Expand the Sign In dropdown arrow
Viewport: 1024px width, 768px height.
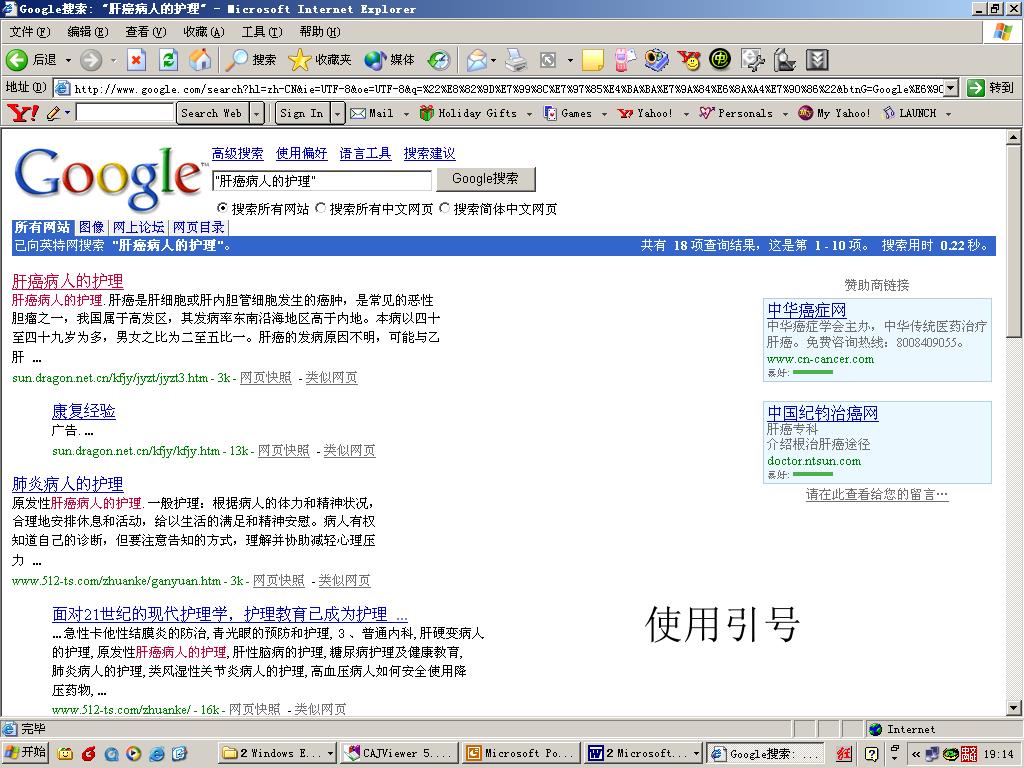pos(337,113)
